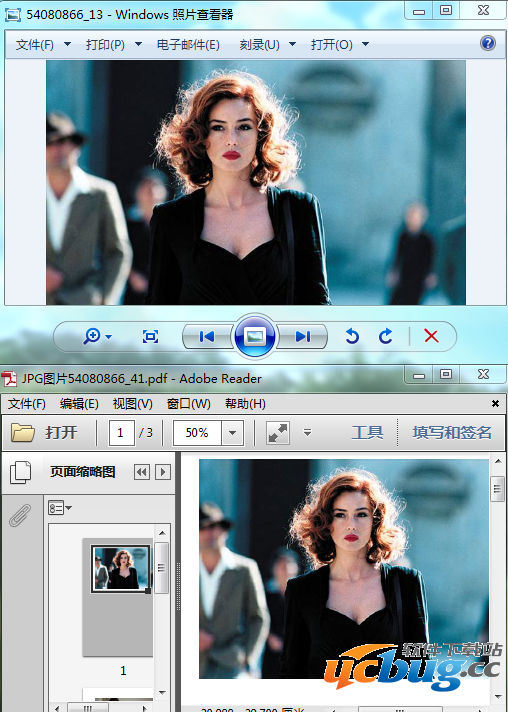Click 电子邮件(E) in Photo Viewer toolbar
Viewport: 508px width, 712px height.
click(x=188, y=44)
